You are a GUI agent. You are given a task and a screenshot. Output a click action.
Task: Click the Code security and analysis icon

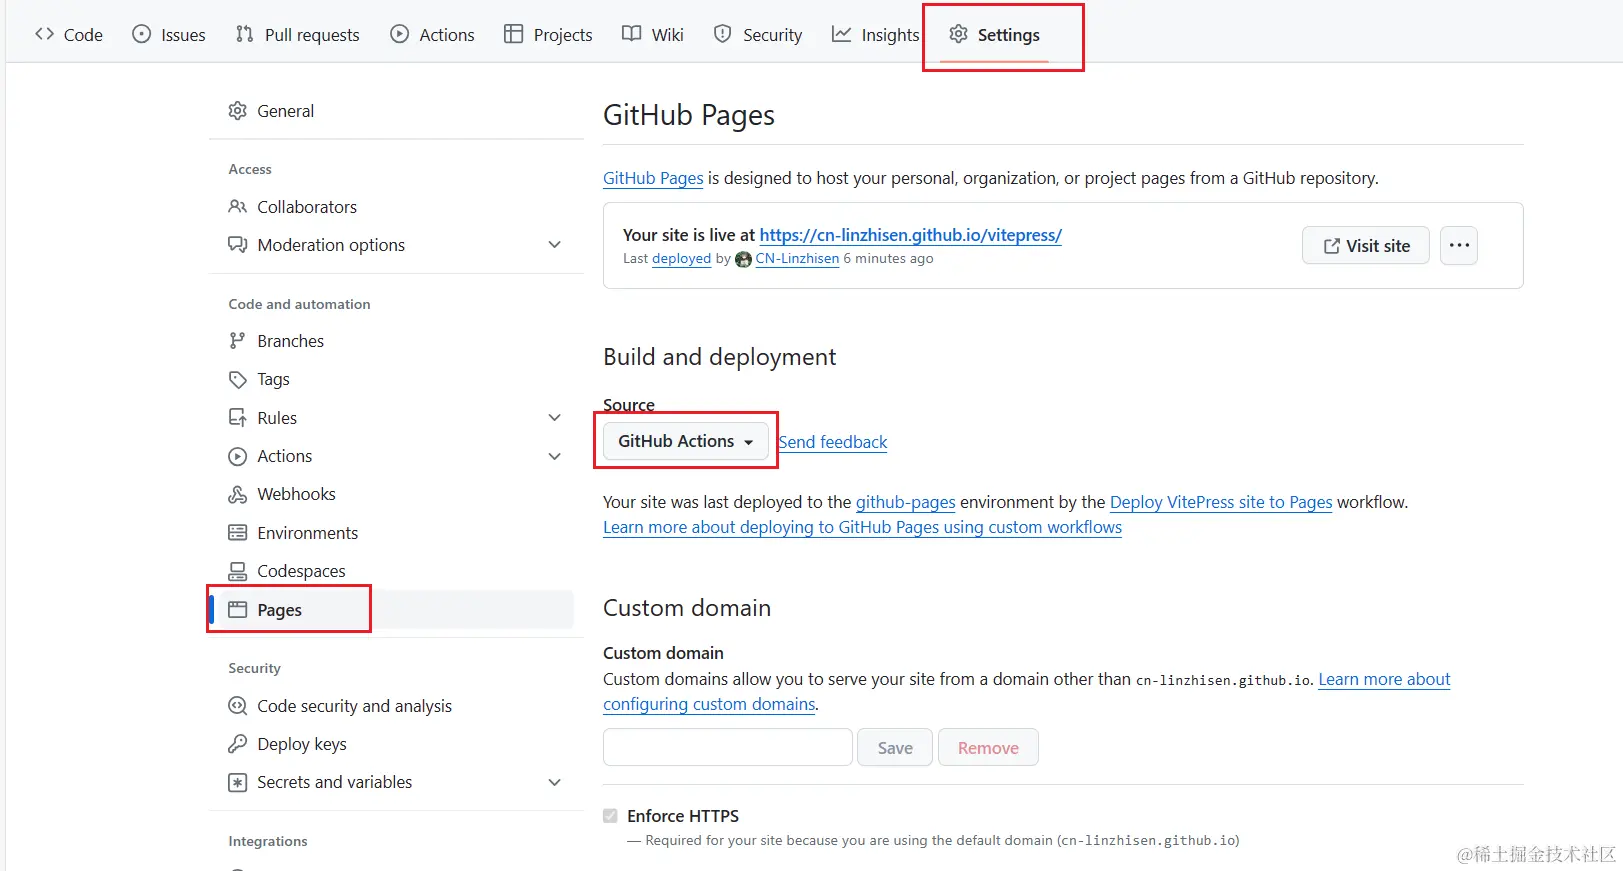(238, 706)
